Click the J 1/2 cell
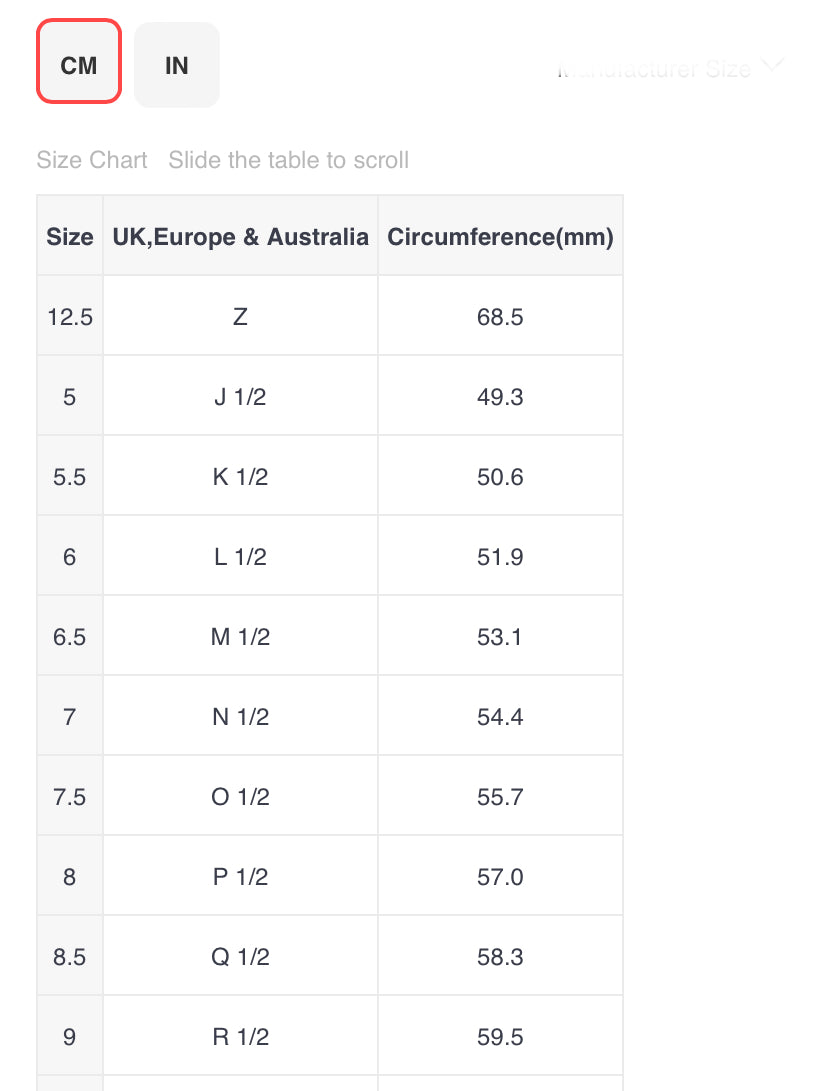Screen dimensions: 828x1091 point(240,397)
